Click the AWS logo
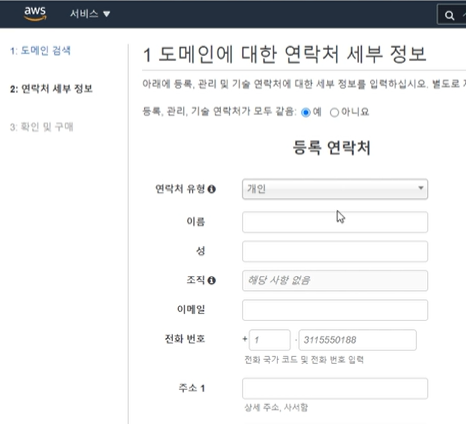 [x=35, y=14]
